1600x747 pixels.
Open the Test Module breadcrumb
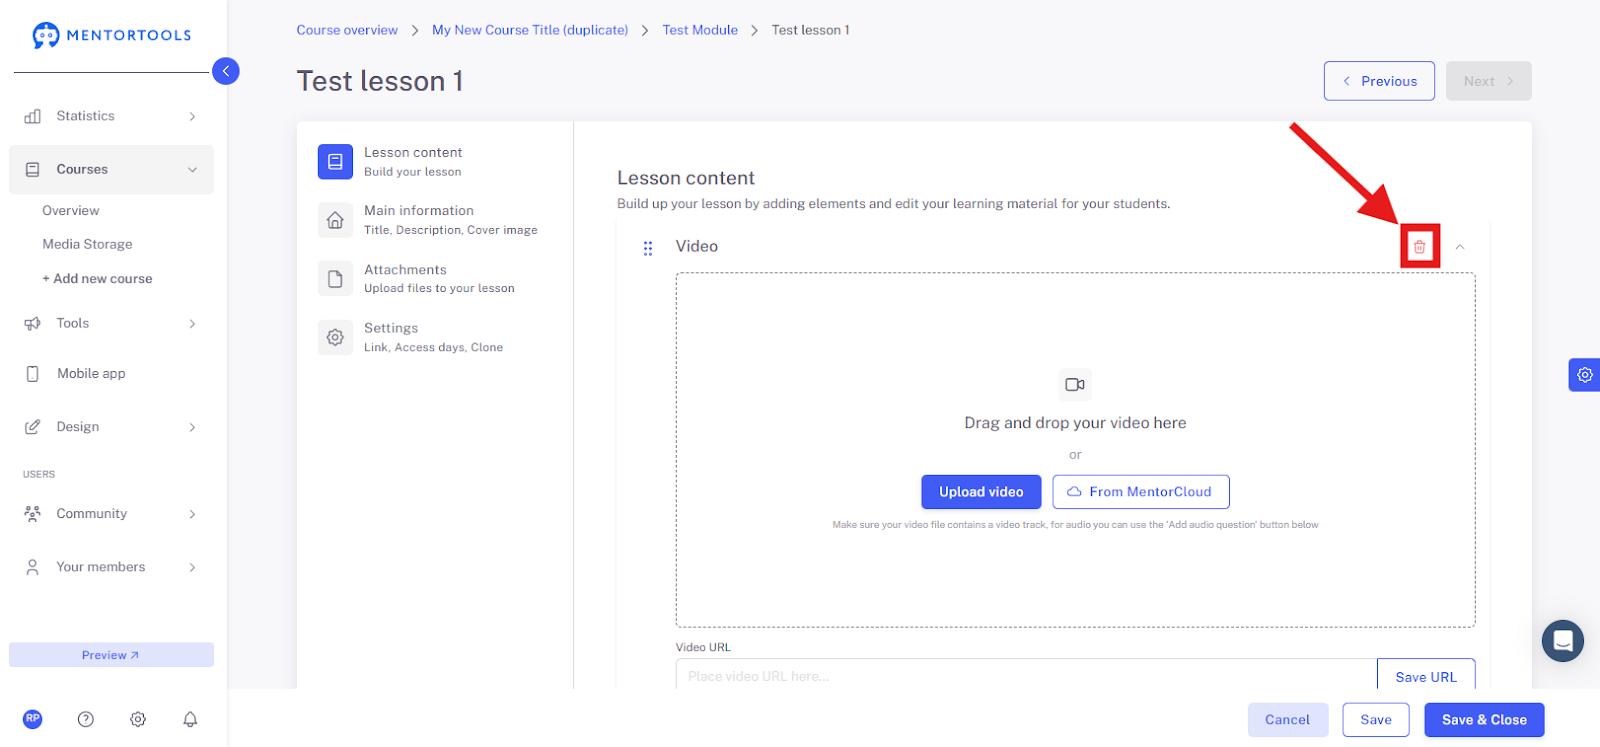coord(700,30)
